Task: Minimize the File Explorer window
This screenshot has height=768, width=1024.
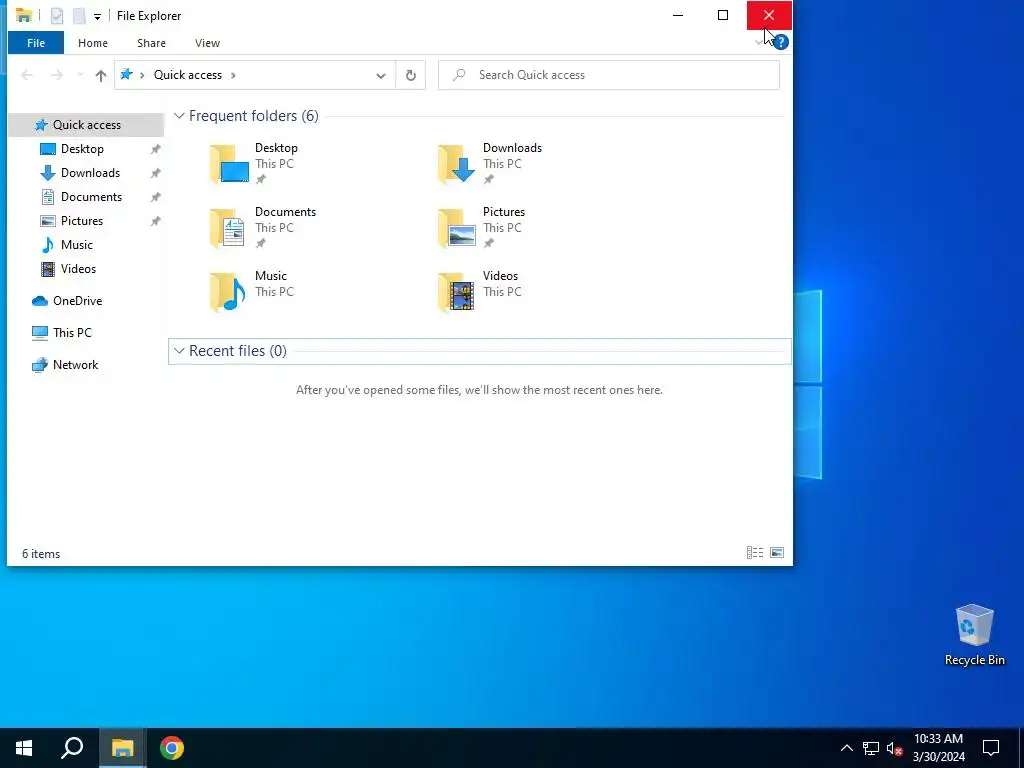Action: (x=678, y=15)
